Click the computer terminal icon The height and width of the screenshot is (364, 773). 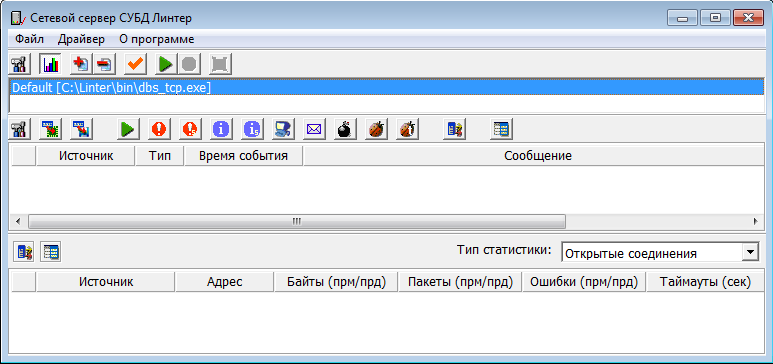(282, 129)
